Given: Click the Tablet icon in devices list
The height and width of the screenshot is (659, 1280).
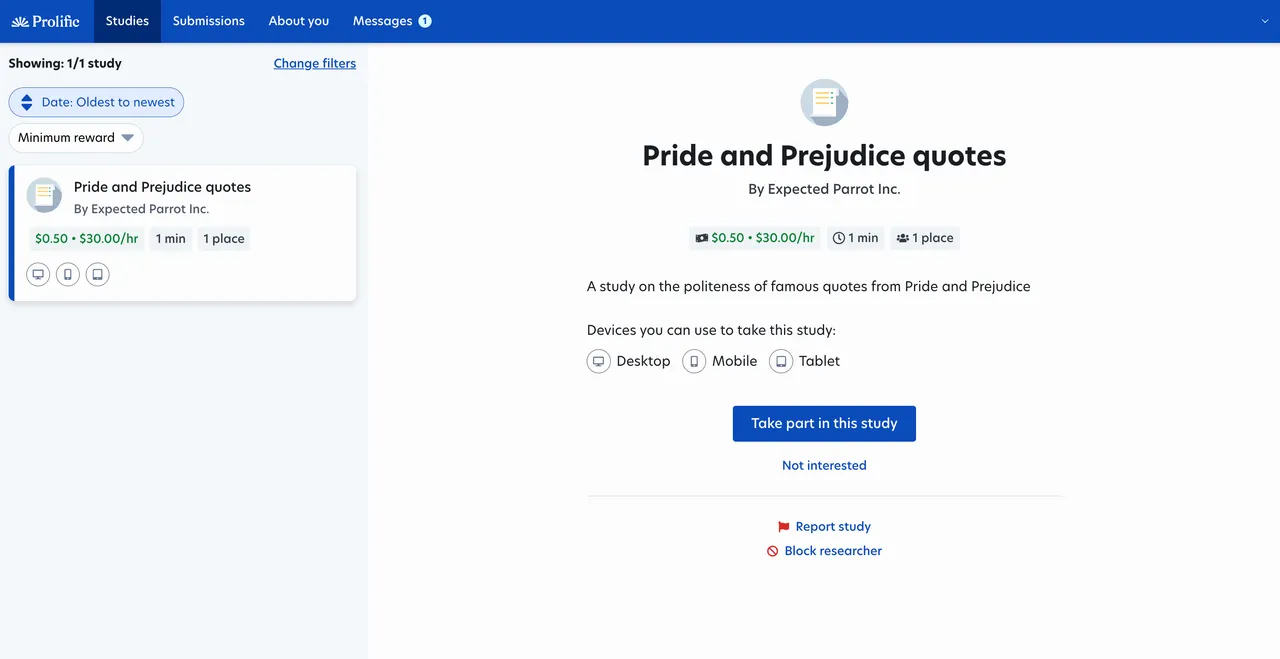Looking at the screenshot, I should click(x=781, y=361).
